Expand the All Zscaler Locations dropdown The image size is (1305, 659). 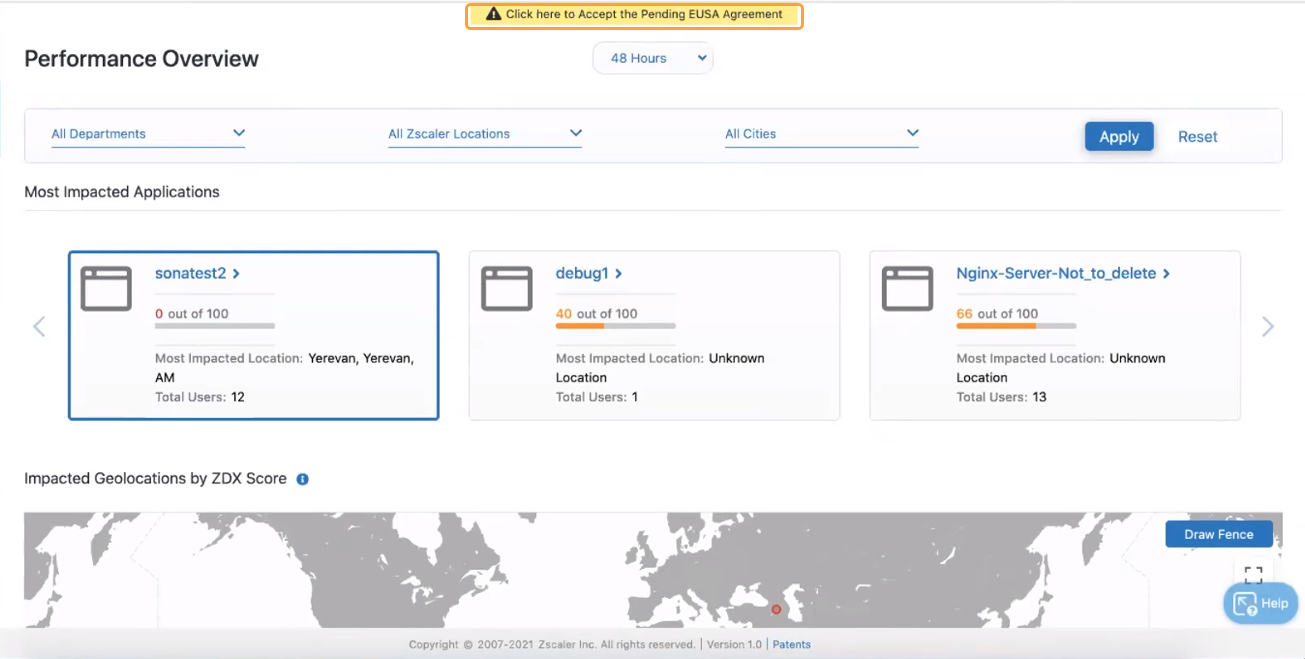click(x=485, y=134)
